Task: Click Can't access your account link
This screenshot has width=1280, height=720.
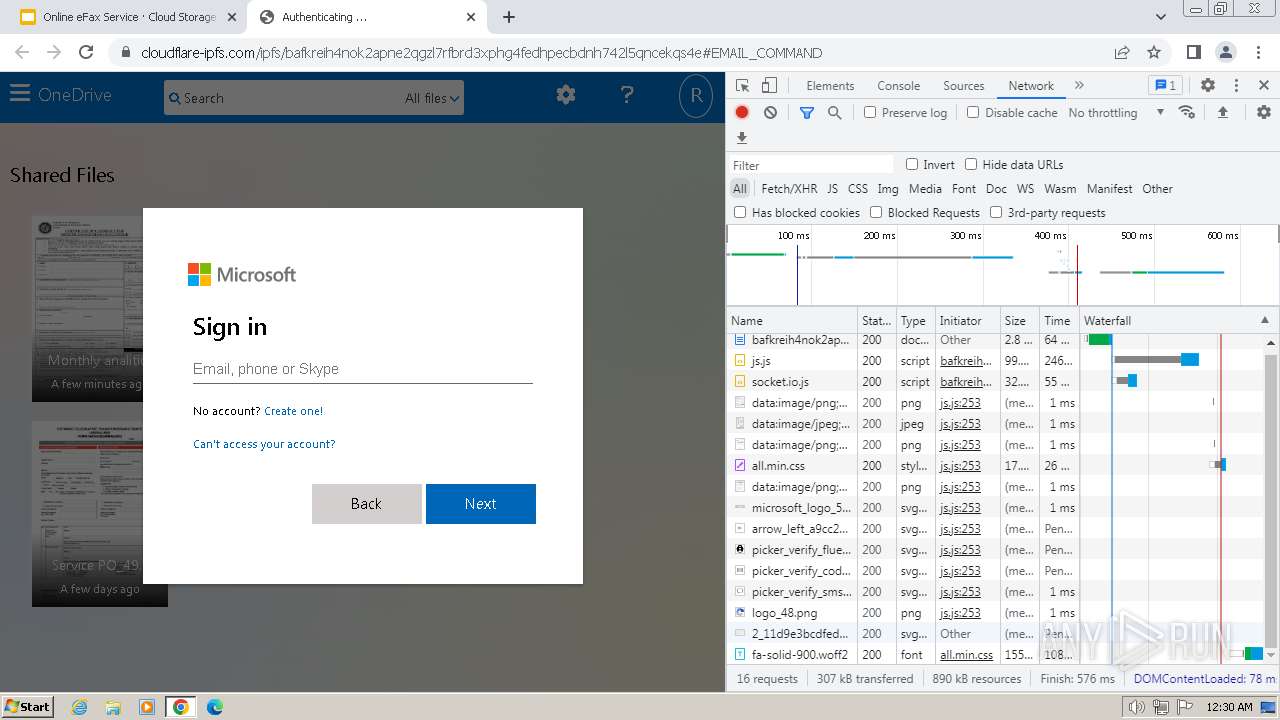Action: pos(264,444)
